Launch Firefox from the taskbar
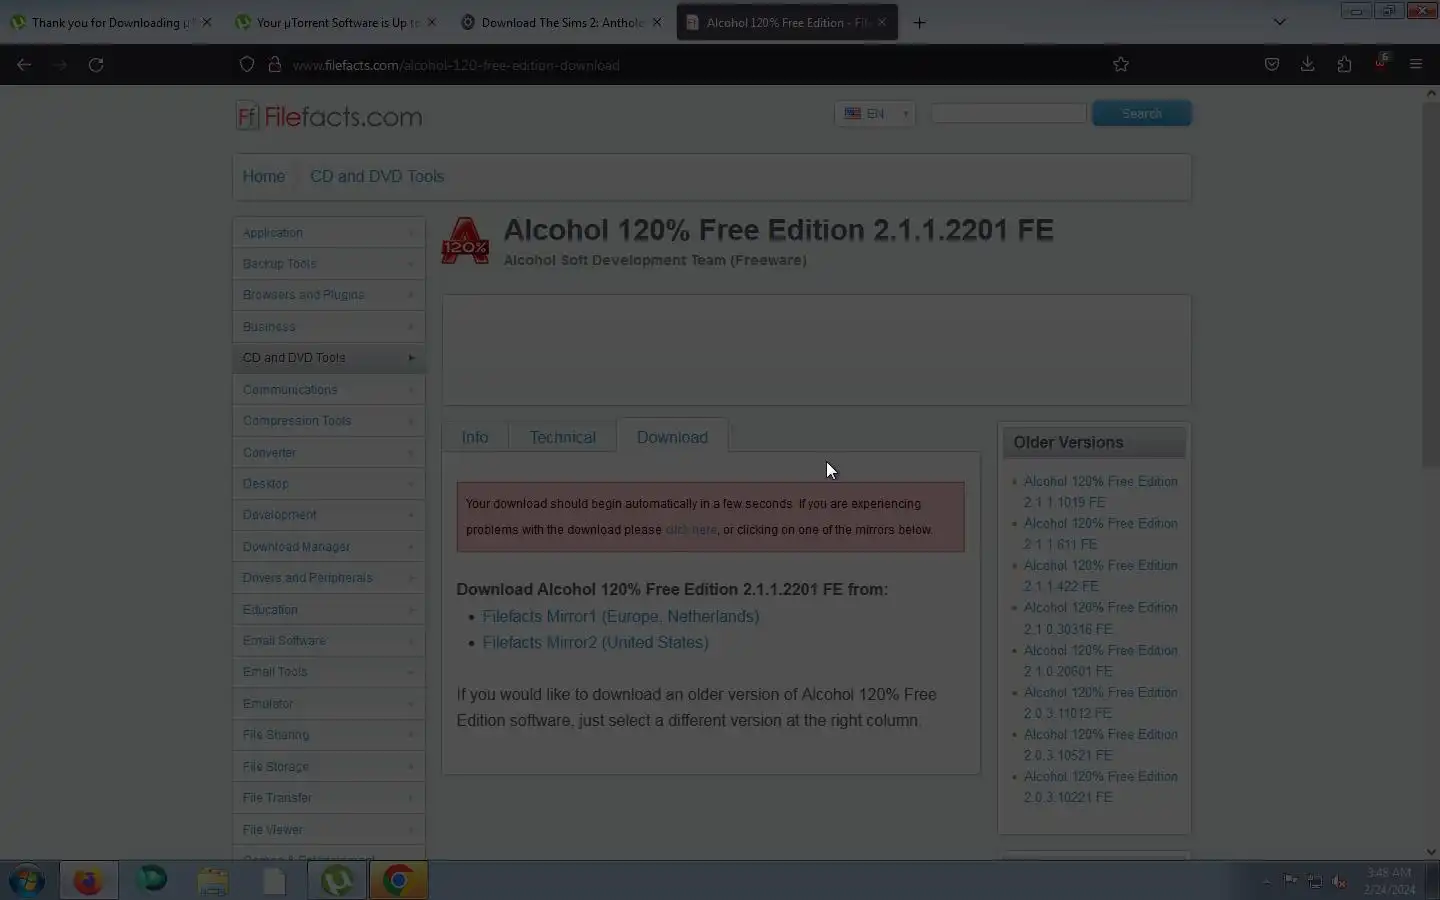Screen dimensions: 1440x900 pos(88,880)
